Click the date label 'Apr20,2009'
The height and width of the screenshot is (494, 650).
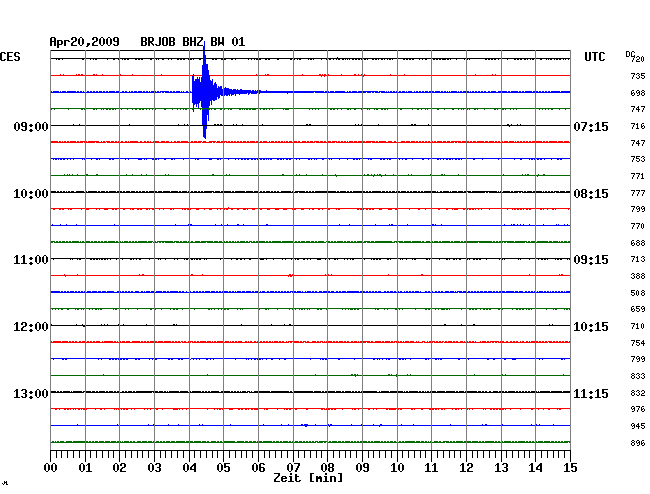click(85, 42)
